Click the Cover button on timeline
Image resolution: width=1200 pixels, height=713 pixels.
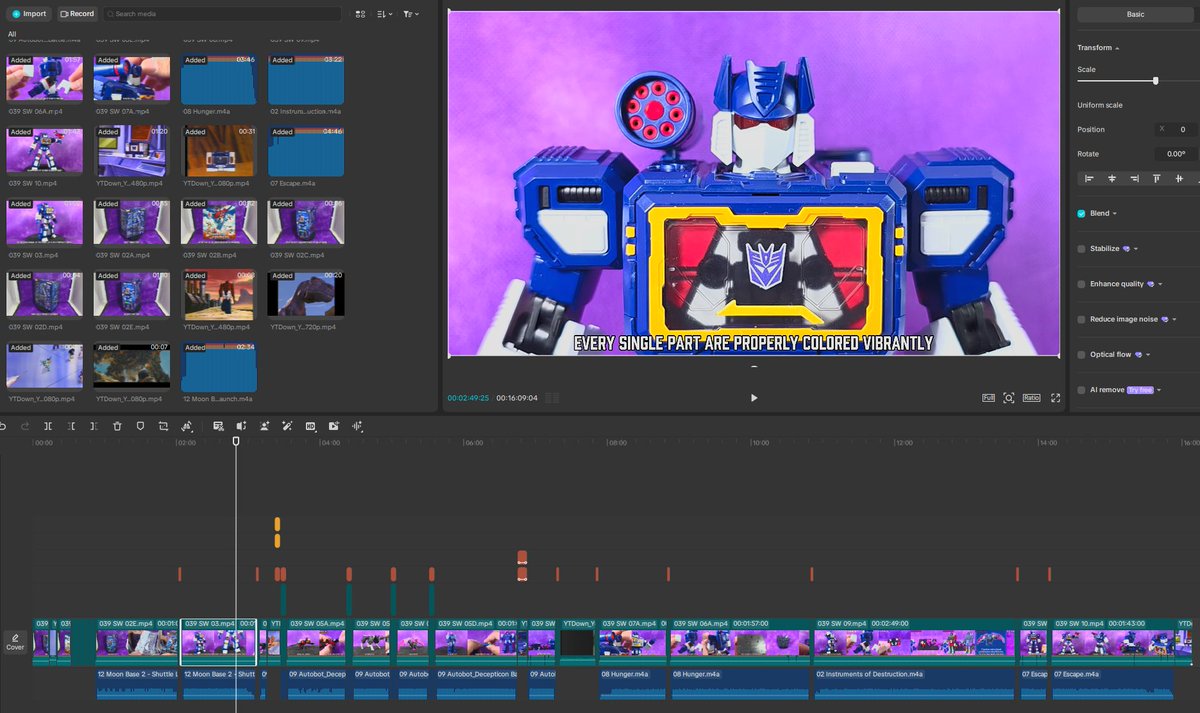15,642
